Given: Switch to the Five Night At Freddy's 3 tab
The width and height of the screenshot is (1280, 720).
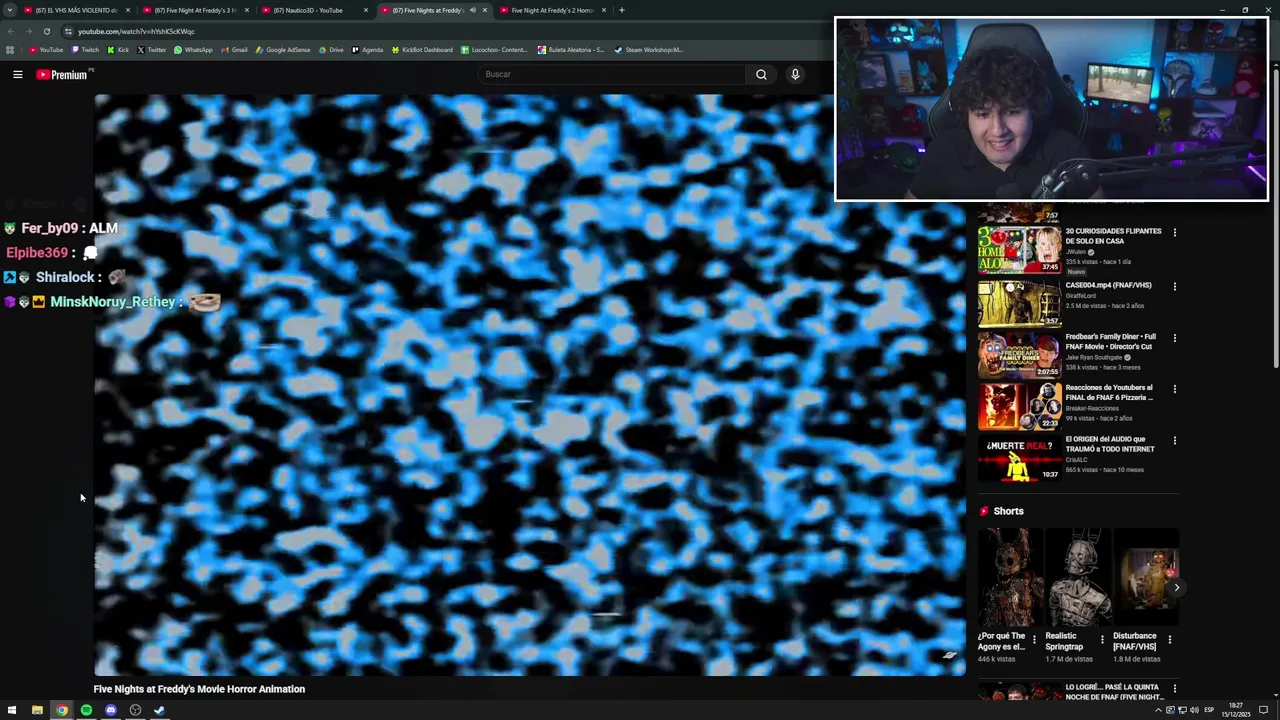Looking at the screenshot, I should (x=197, y=10).
